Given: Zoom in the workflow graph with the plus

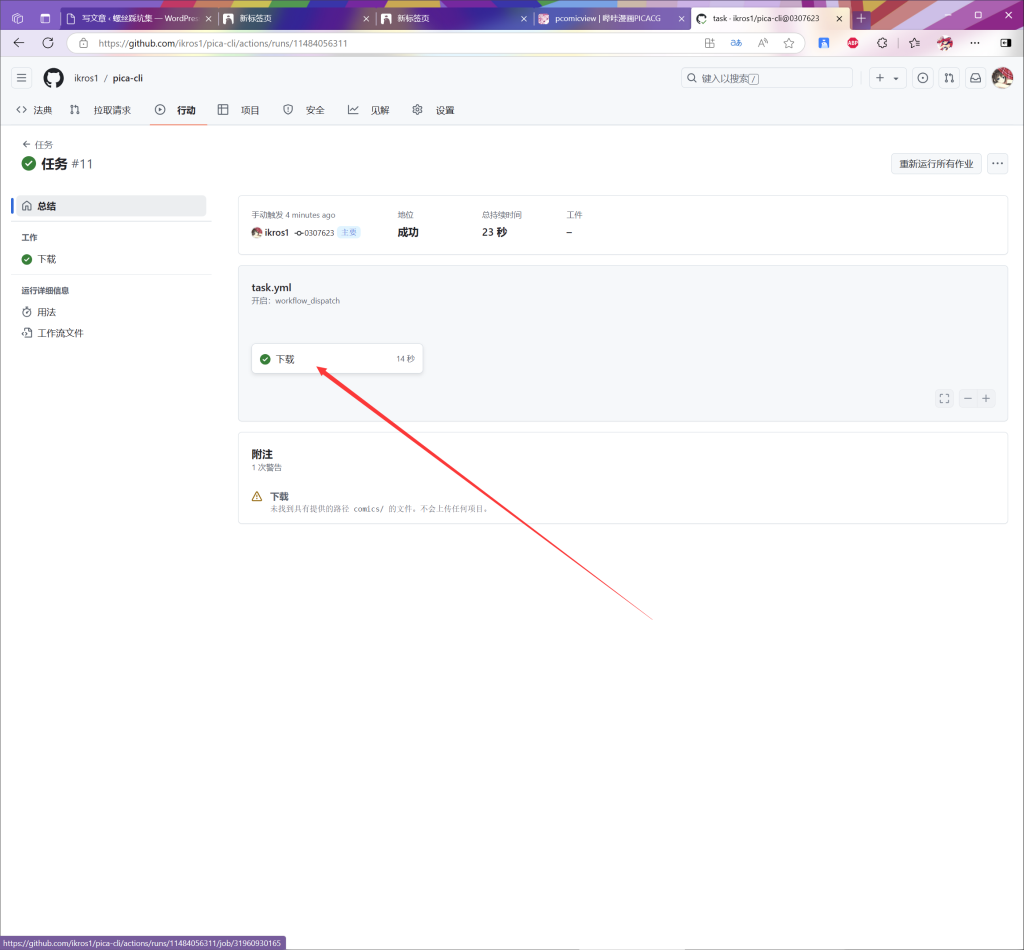Looking at the screenshot, I should pyautogui.click(x=986, y=398).
